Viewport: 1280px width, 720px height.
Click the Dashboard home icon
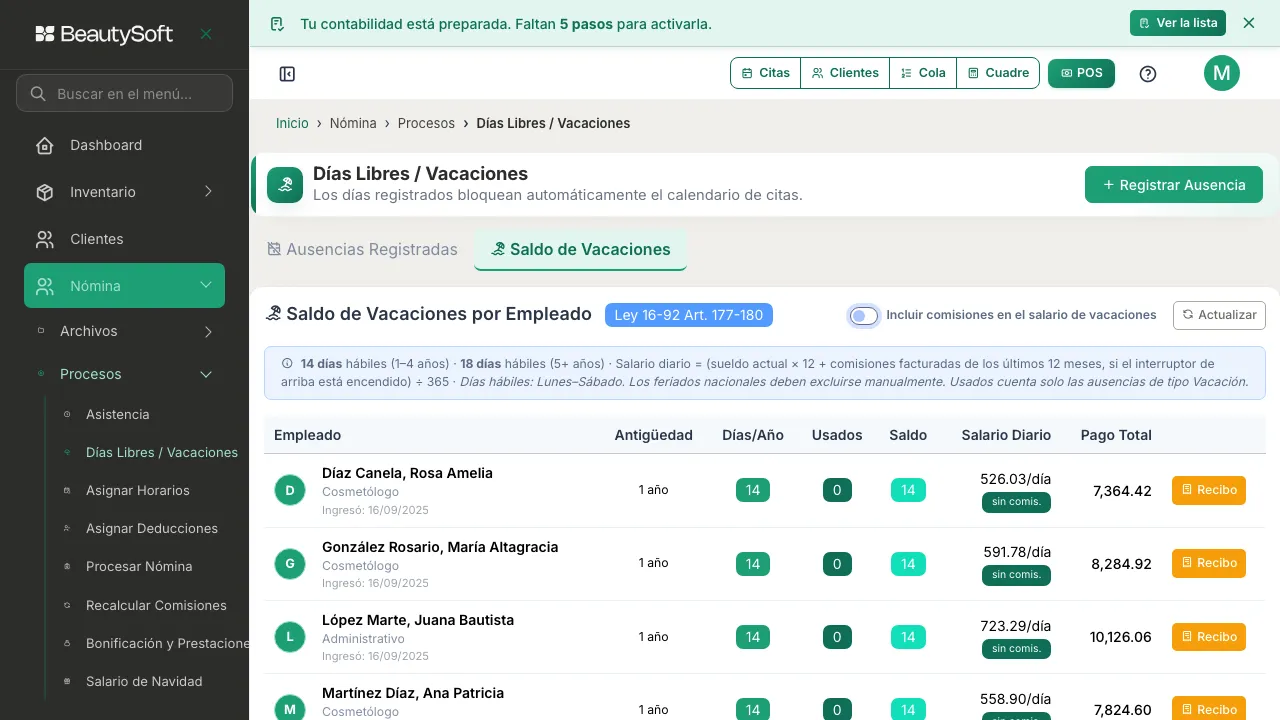[45, 146]
